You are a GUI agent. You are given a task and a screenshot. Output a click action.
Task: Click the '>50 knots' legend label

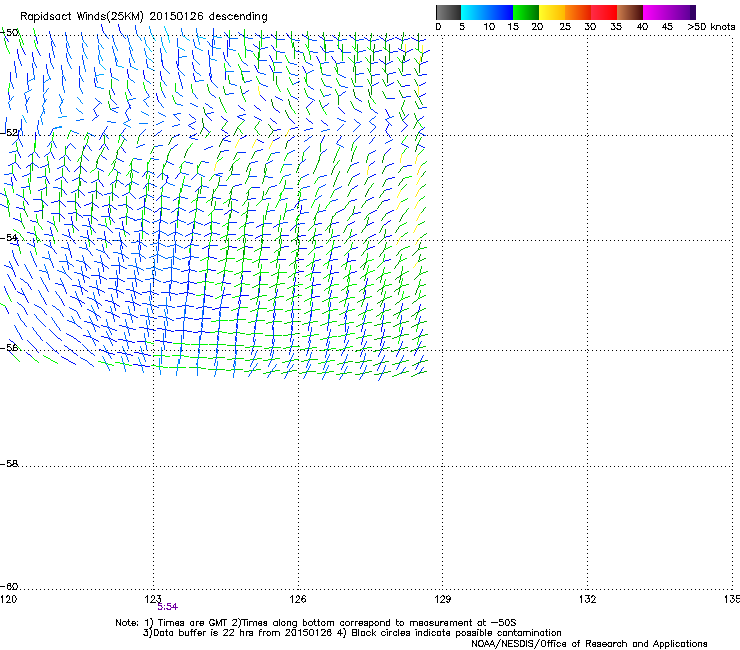pos(711,26)
